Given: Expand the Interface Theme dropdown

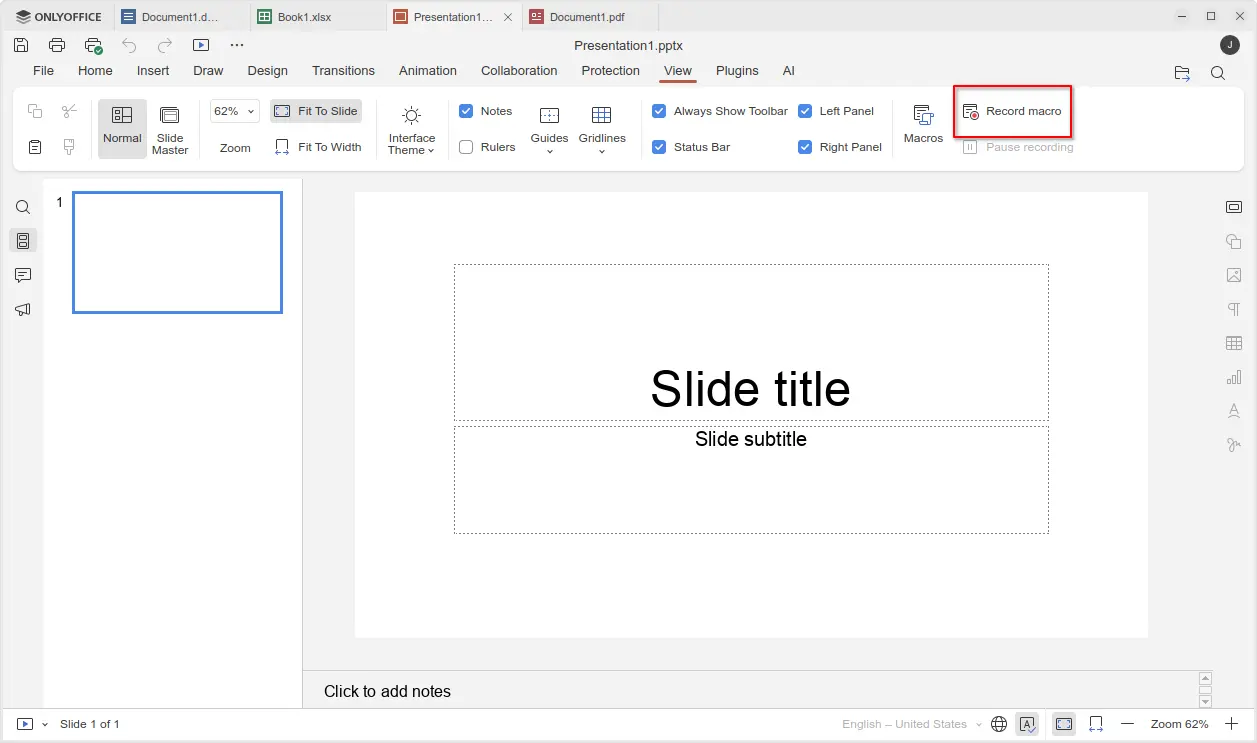Looking at the screenshot, I should tap(411, 130).
